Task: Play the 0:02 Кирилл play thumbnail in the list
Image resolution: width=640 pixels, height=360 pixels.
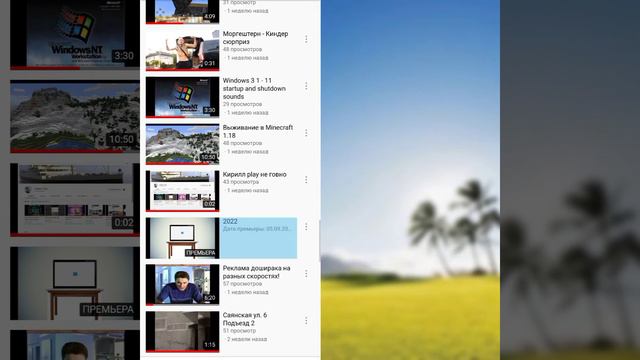Action: coord(182,191)
